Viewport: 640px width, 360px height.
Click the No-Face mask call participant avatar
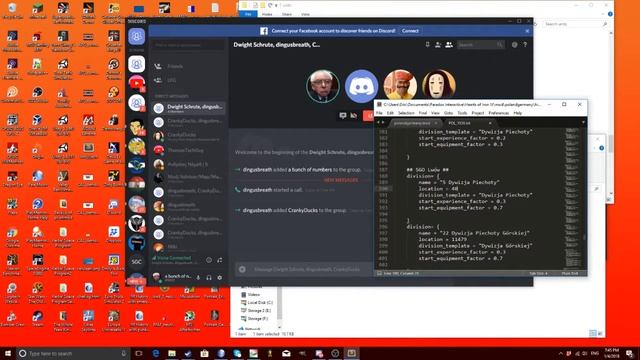[439, 84]
